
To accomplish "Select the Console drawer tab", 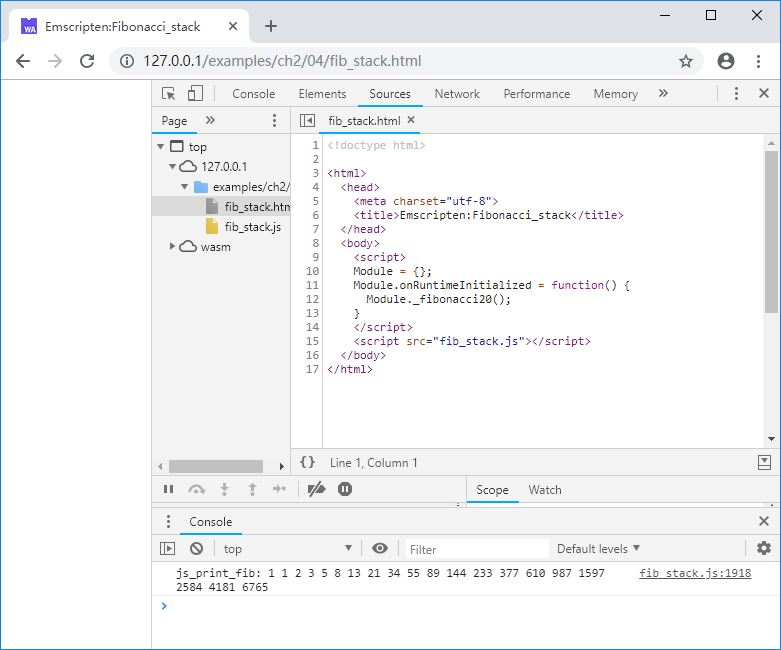I will (x=211, y=521).
